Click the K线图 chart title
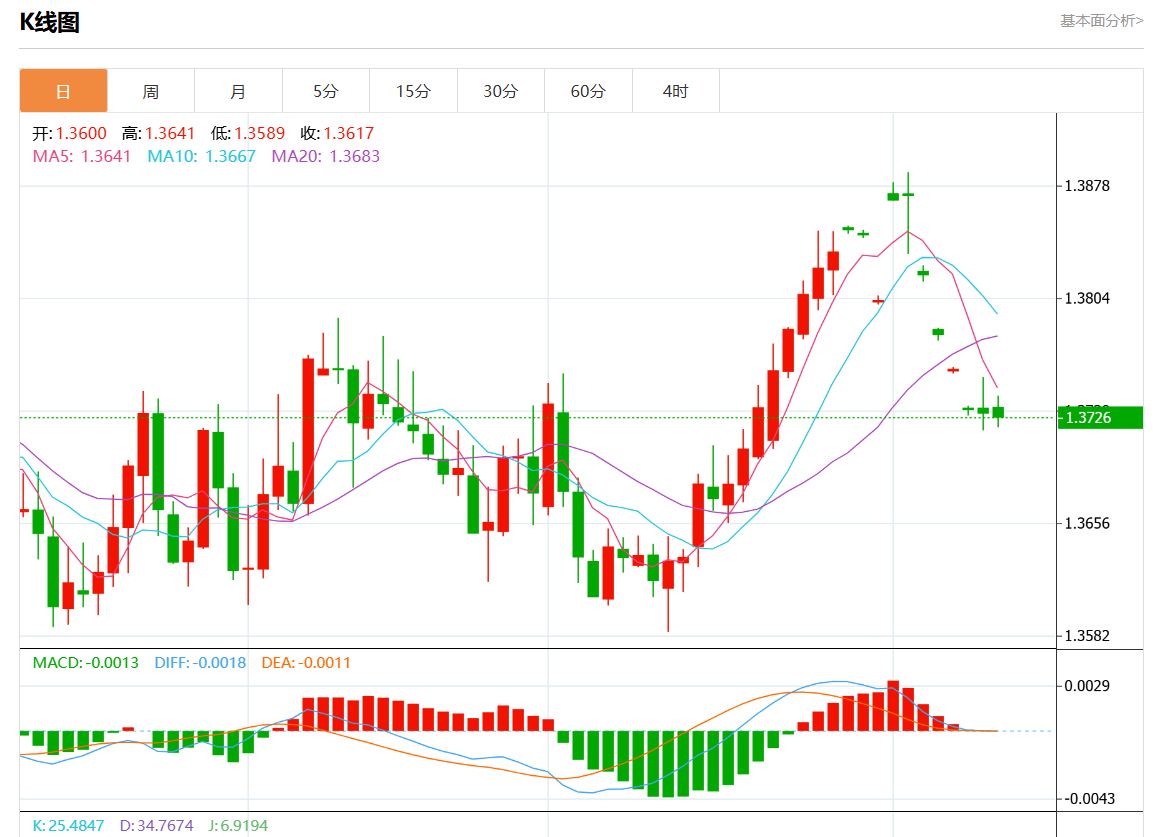The width and height of the screenshot is (1162, 837). [x=50, y=22]
